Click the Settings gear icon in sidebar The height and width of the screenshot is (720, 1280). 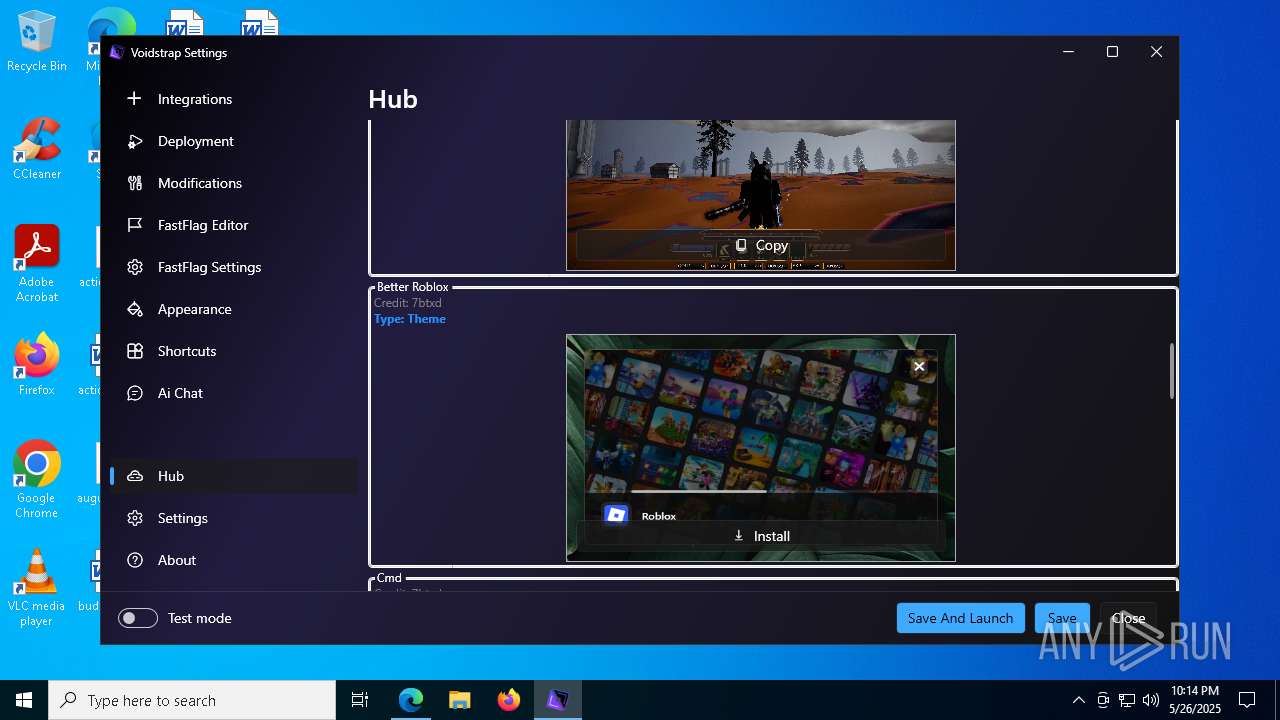pyautogui.click(x=135, y=518)
